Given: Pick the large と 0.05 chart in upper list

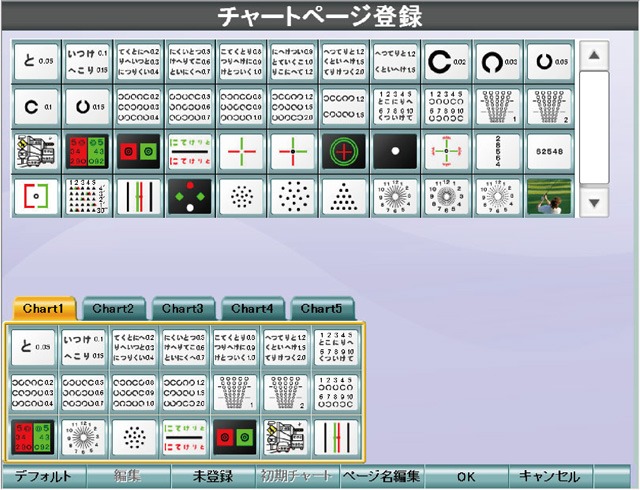Looking at the screenshot, I should coord(36,61).
